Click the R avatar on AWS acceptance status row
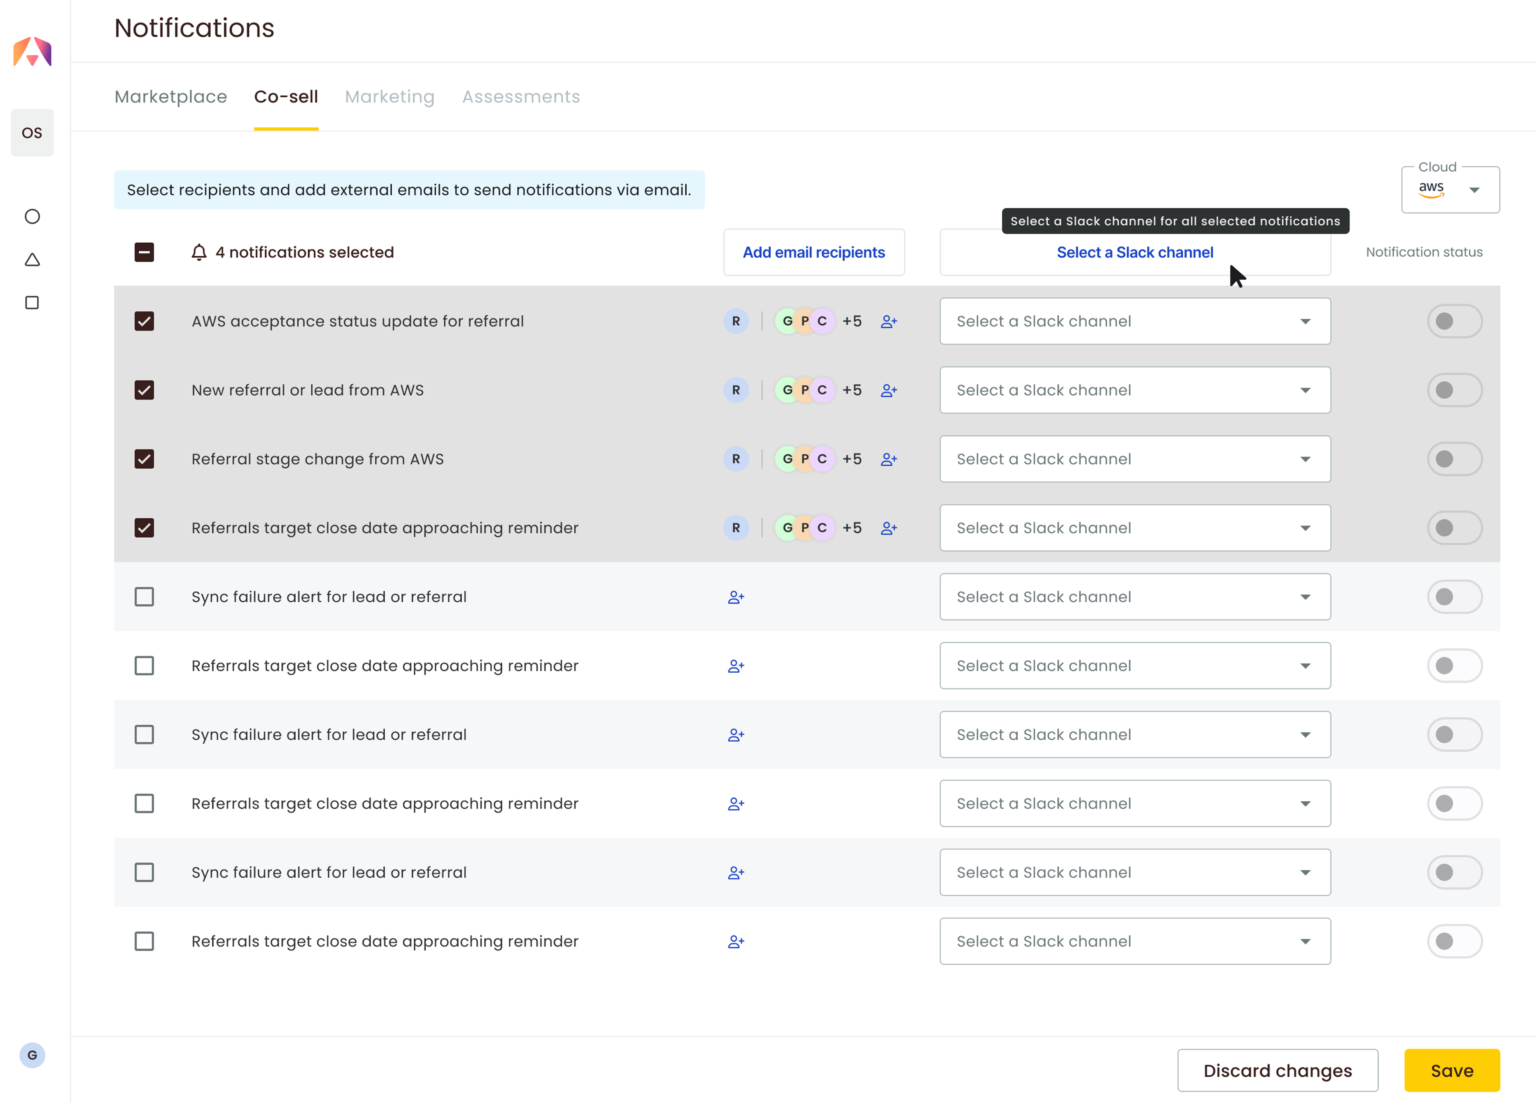This screenshot has width=1536, height=1103. (x=736, y=322)
